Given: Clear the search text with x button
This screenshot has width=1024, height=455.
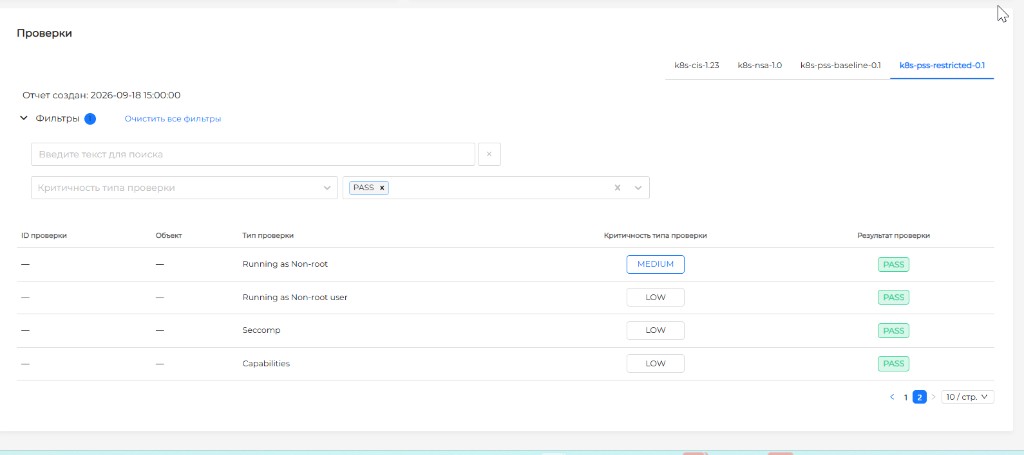Looking at the screenshot, I should pyautogui.click(x=489, y=155).
